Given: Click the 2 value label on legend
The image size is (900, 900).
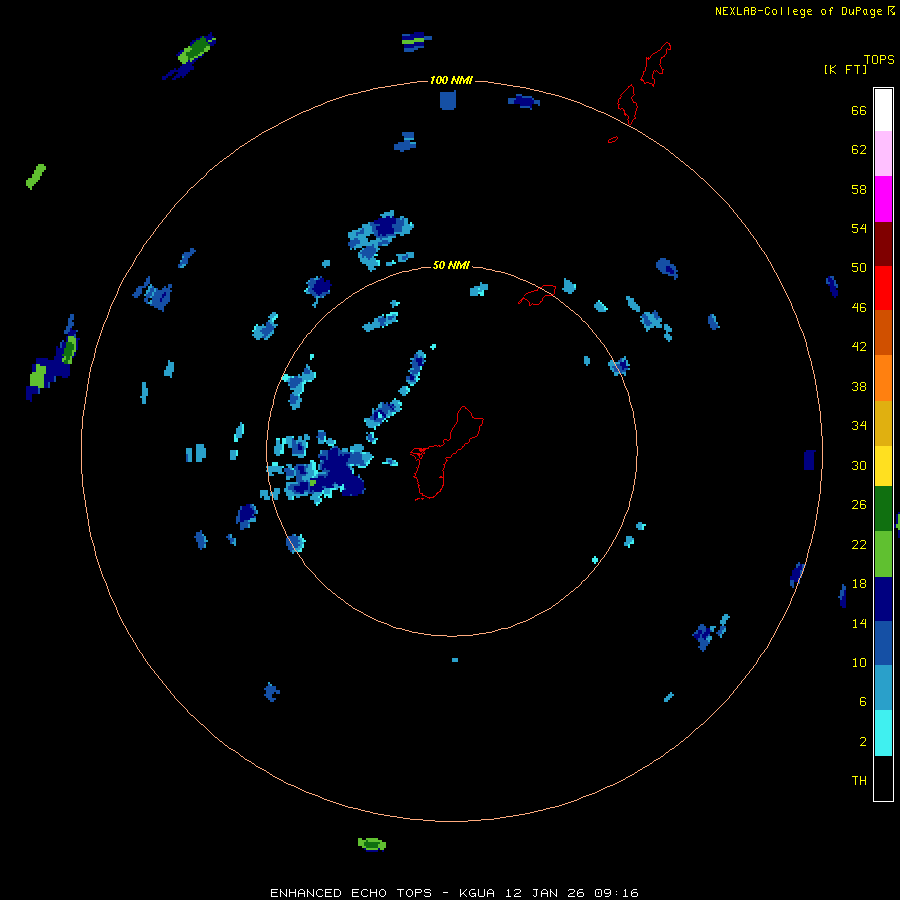Looking at the screenshot, I should click(863, 741).
